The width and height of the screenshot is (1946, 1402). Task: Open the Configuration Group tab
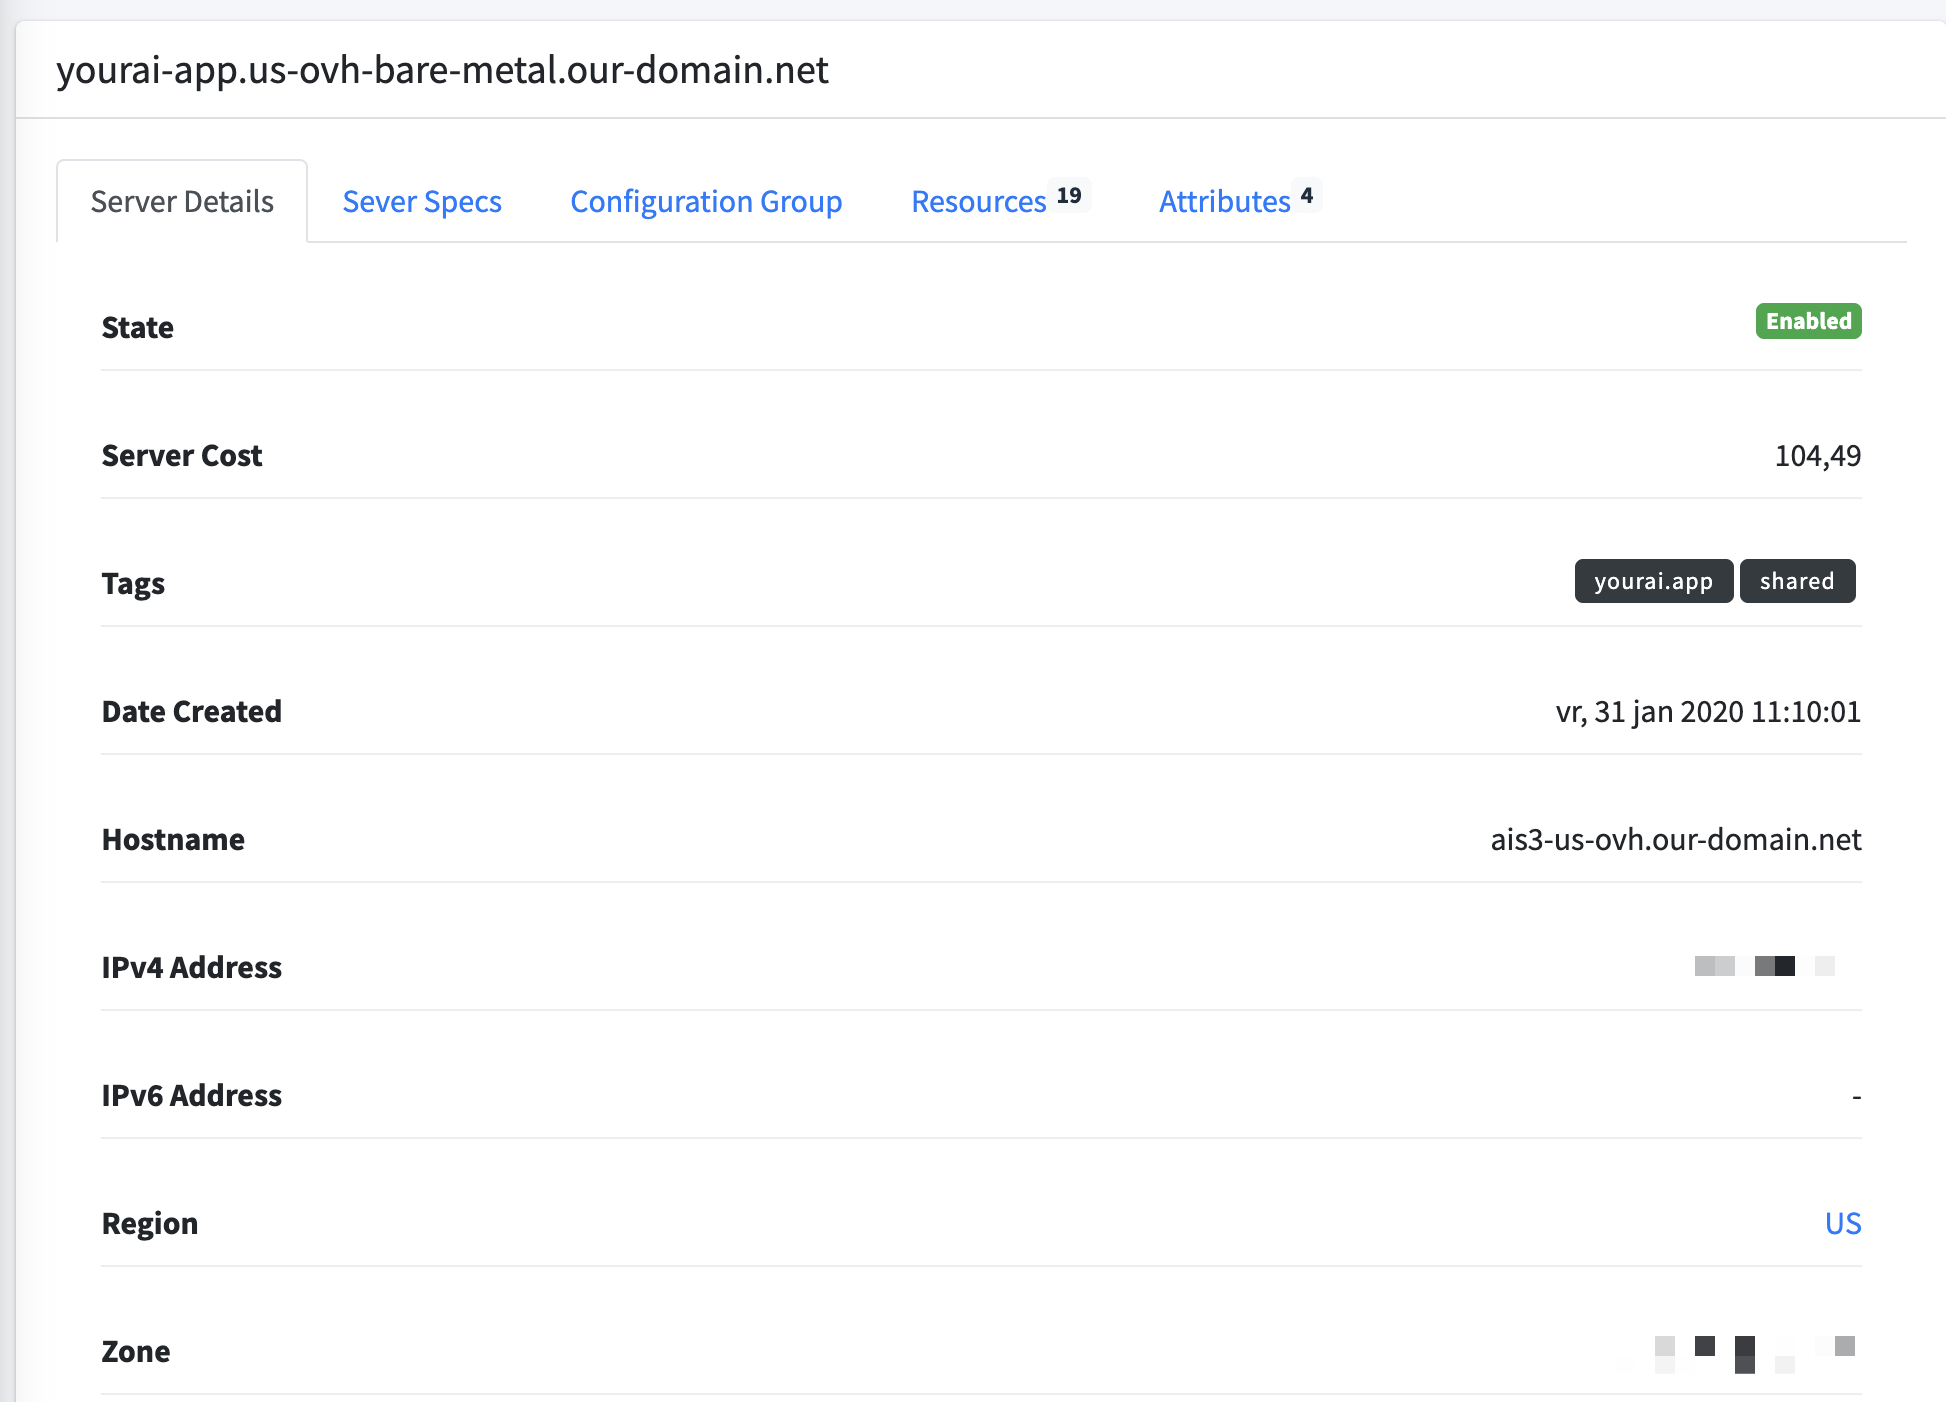[706, 201]
